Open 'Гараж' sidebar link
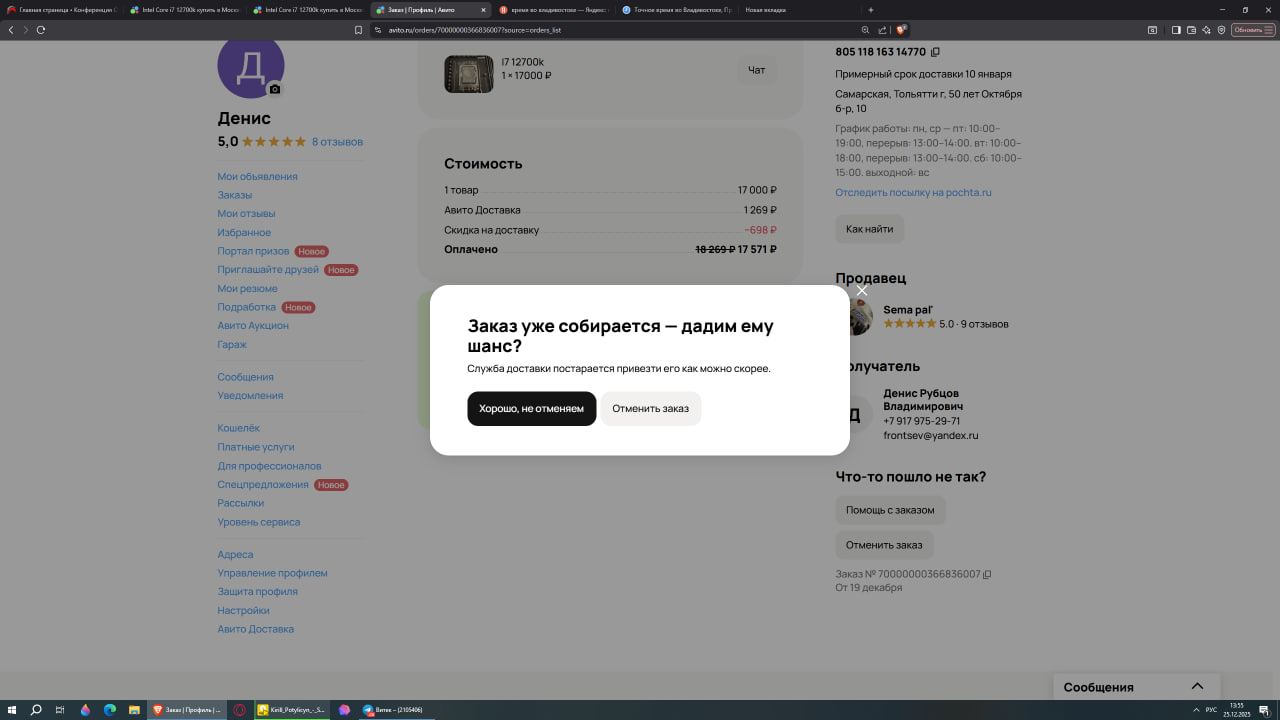Viewport: 1280px width, 720px height. (232, 345)
